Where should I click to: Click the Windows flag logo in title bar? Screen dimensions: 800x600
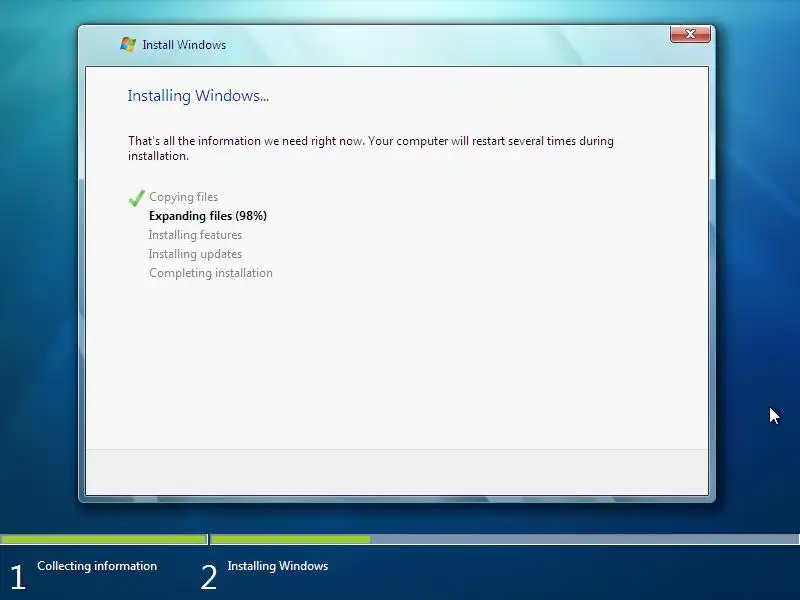[128, 44]
